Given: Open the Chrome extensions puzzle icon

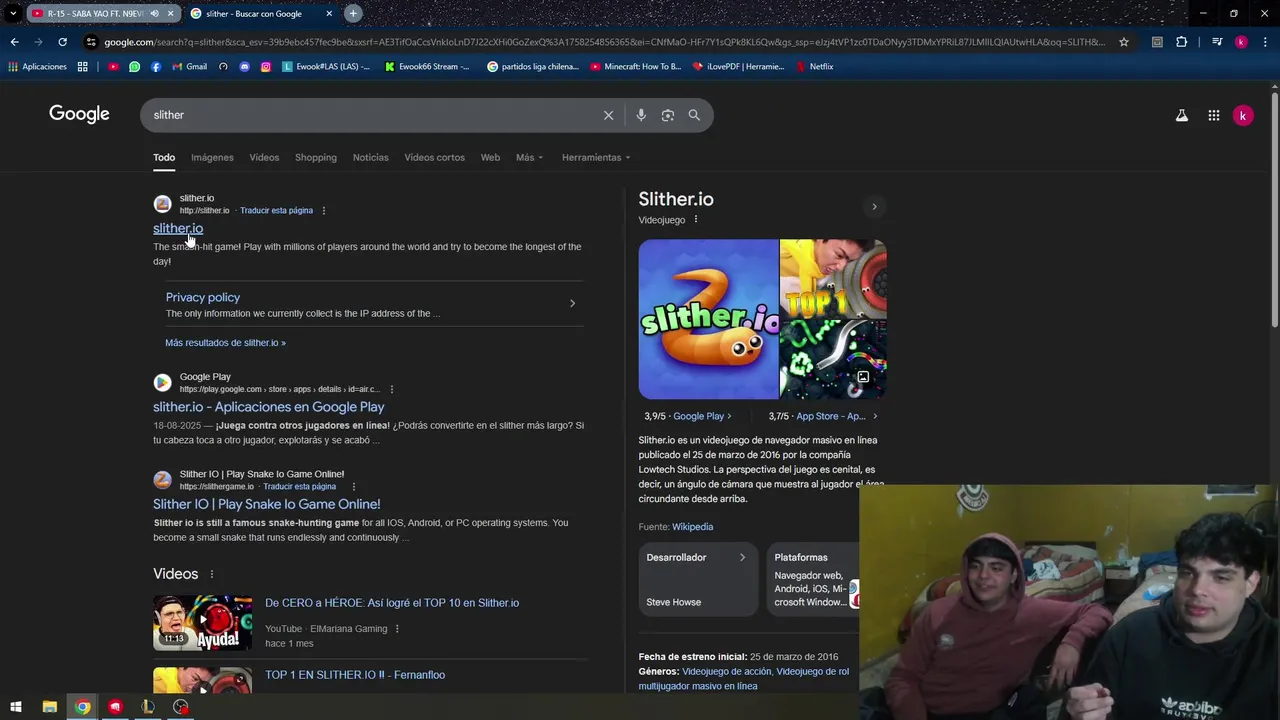Looking at the screenshot, I should pyautogui.click(x=1182, y=42).
